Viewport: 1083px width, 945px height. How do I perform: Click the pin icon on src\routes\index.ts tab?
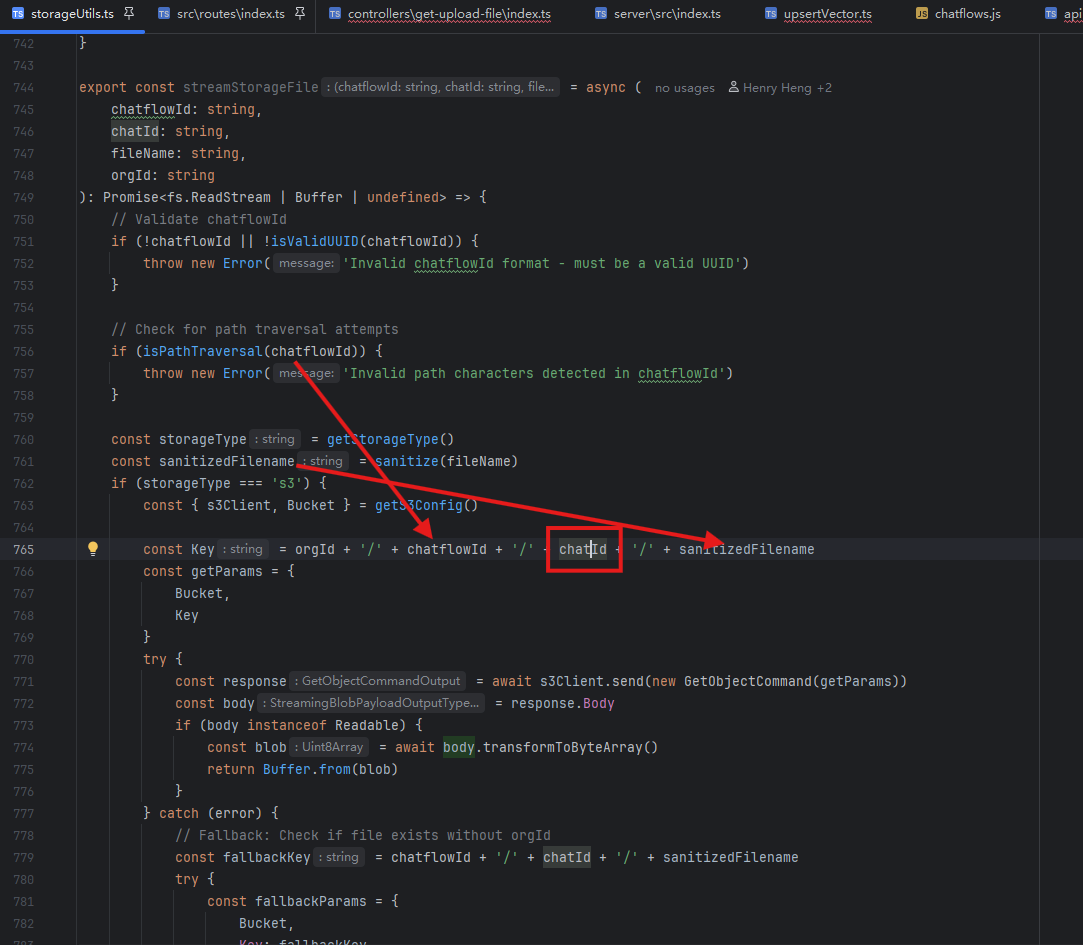(299, 14)
